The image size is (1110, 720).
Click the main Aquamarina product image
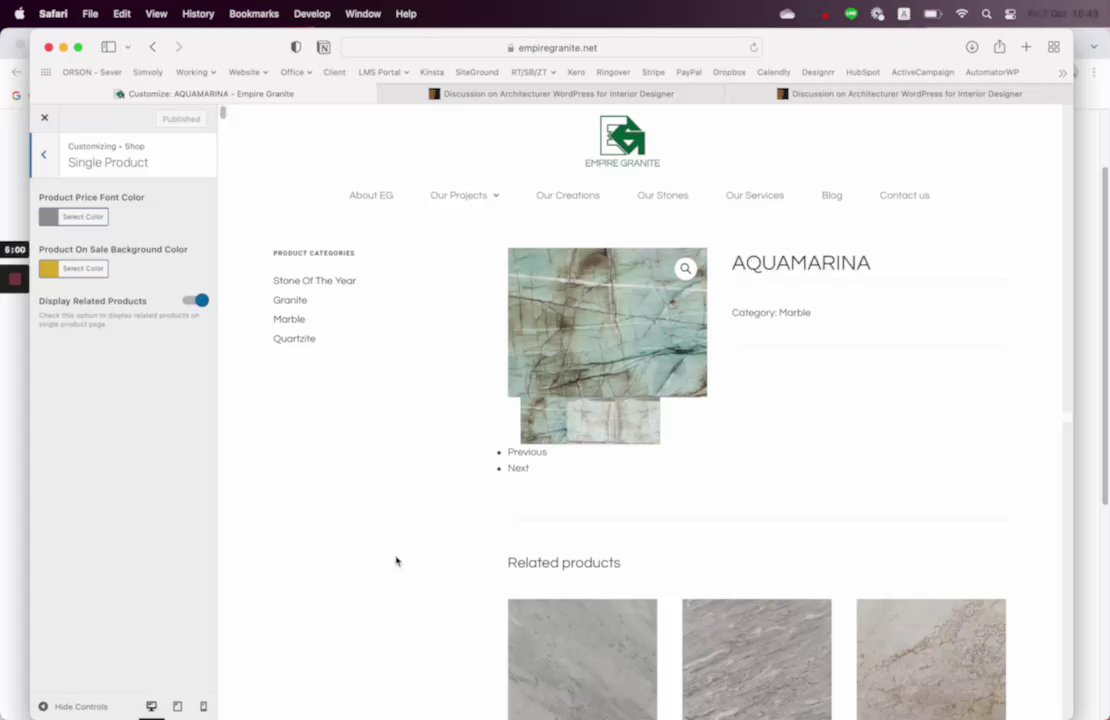pyautogui.click(x=607, y=322)
